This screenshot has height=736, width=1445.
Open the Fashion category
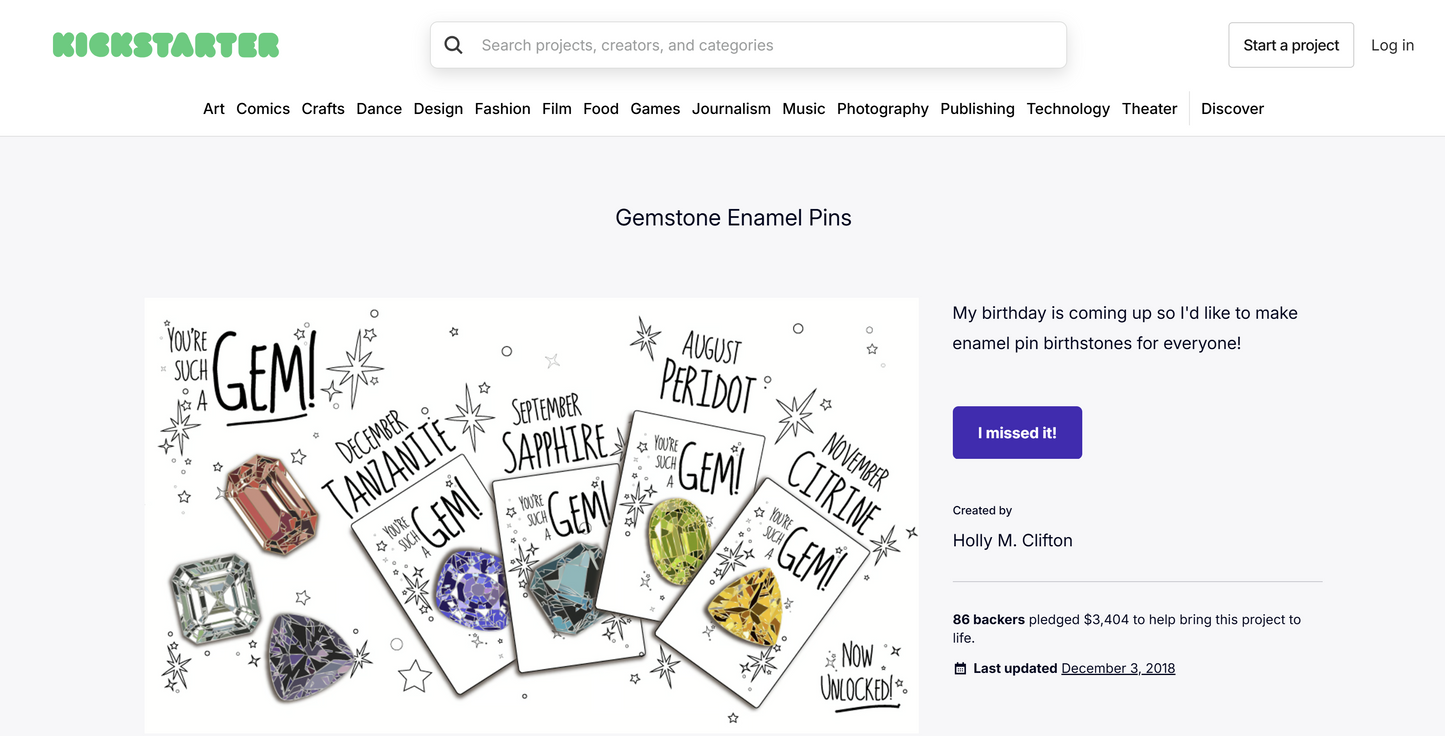click(502, 109)
